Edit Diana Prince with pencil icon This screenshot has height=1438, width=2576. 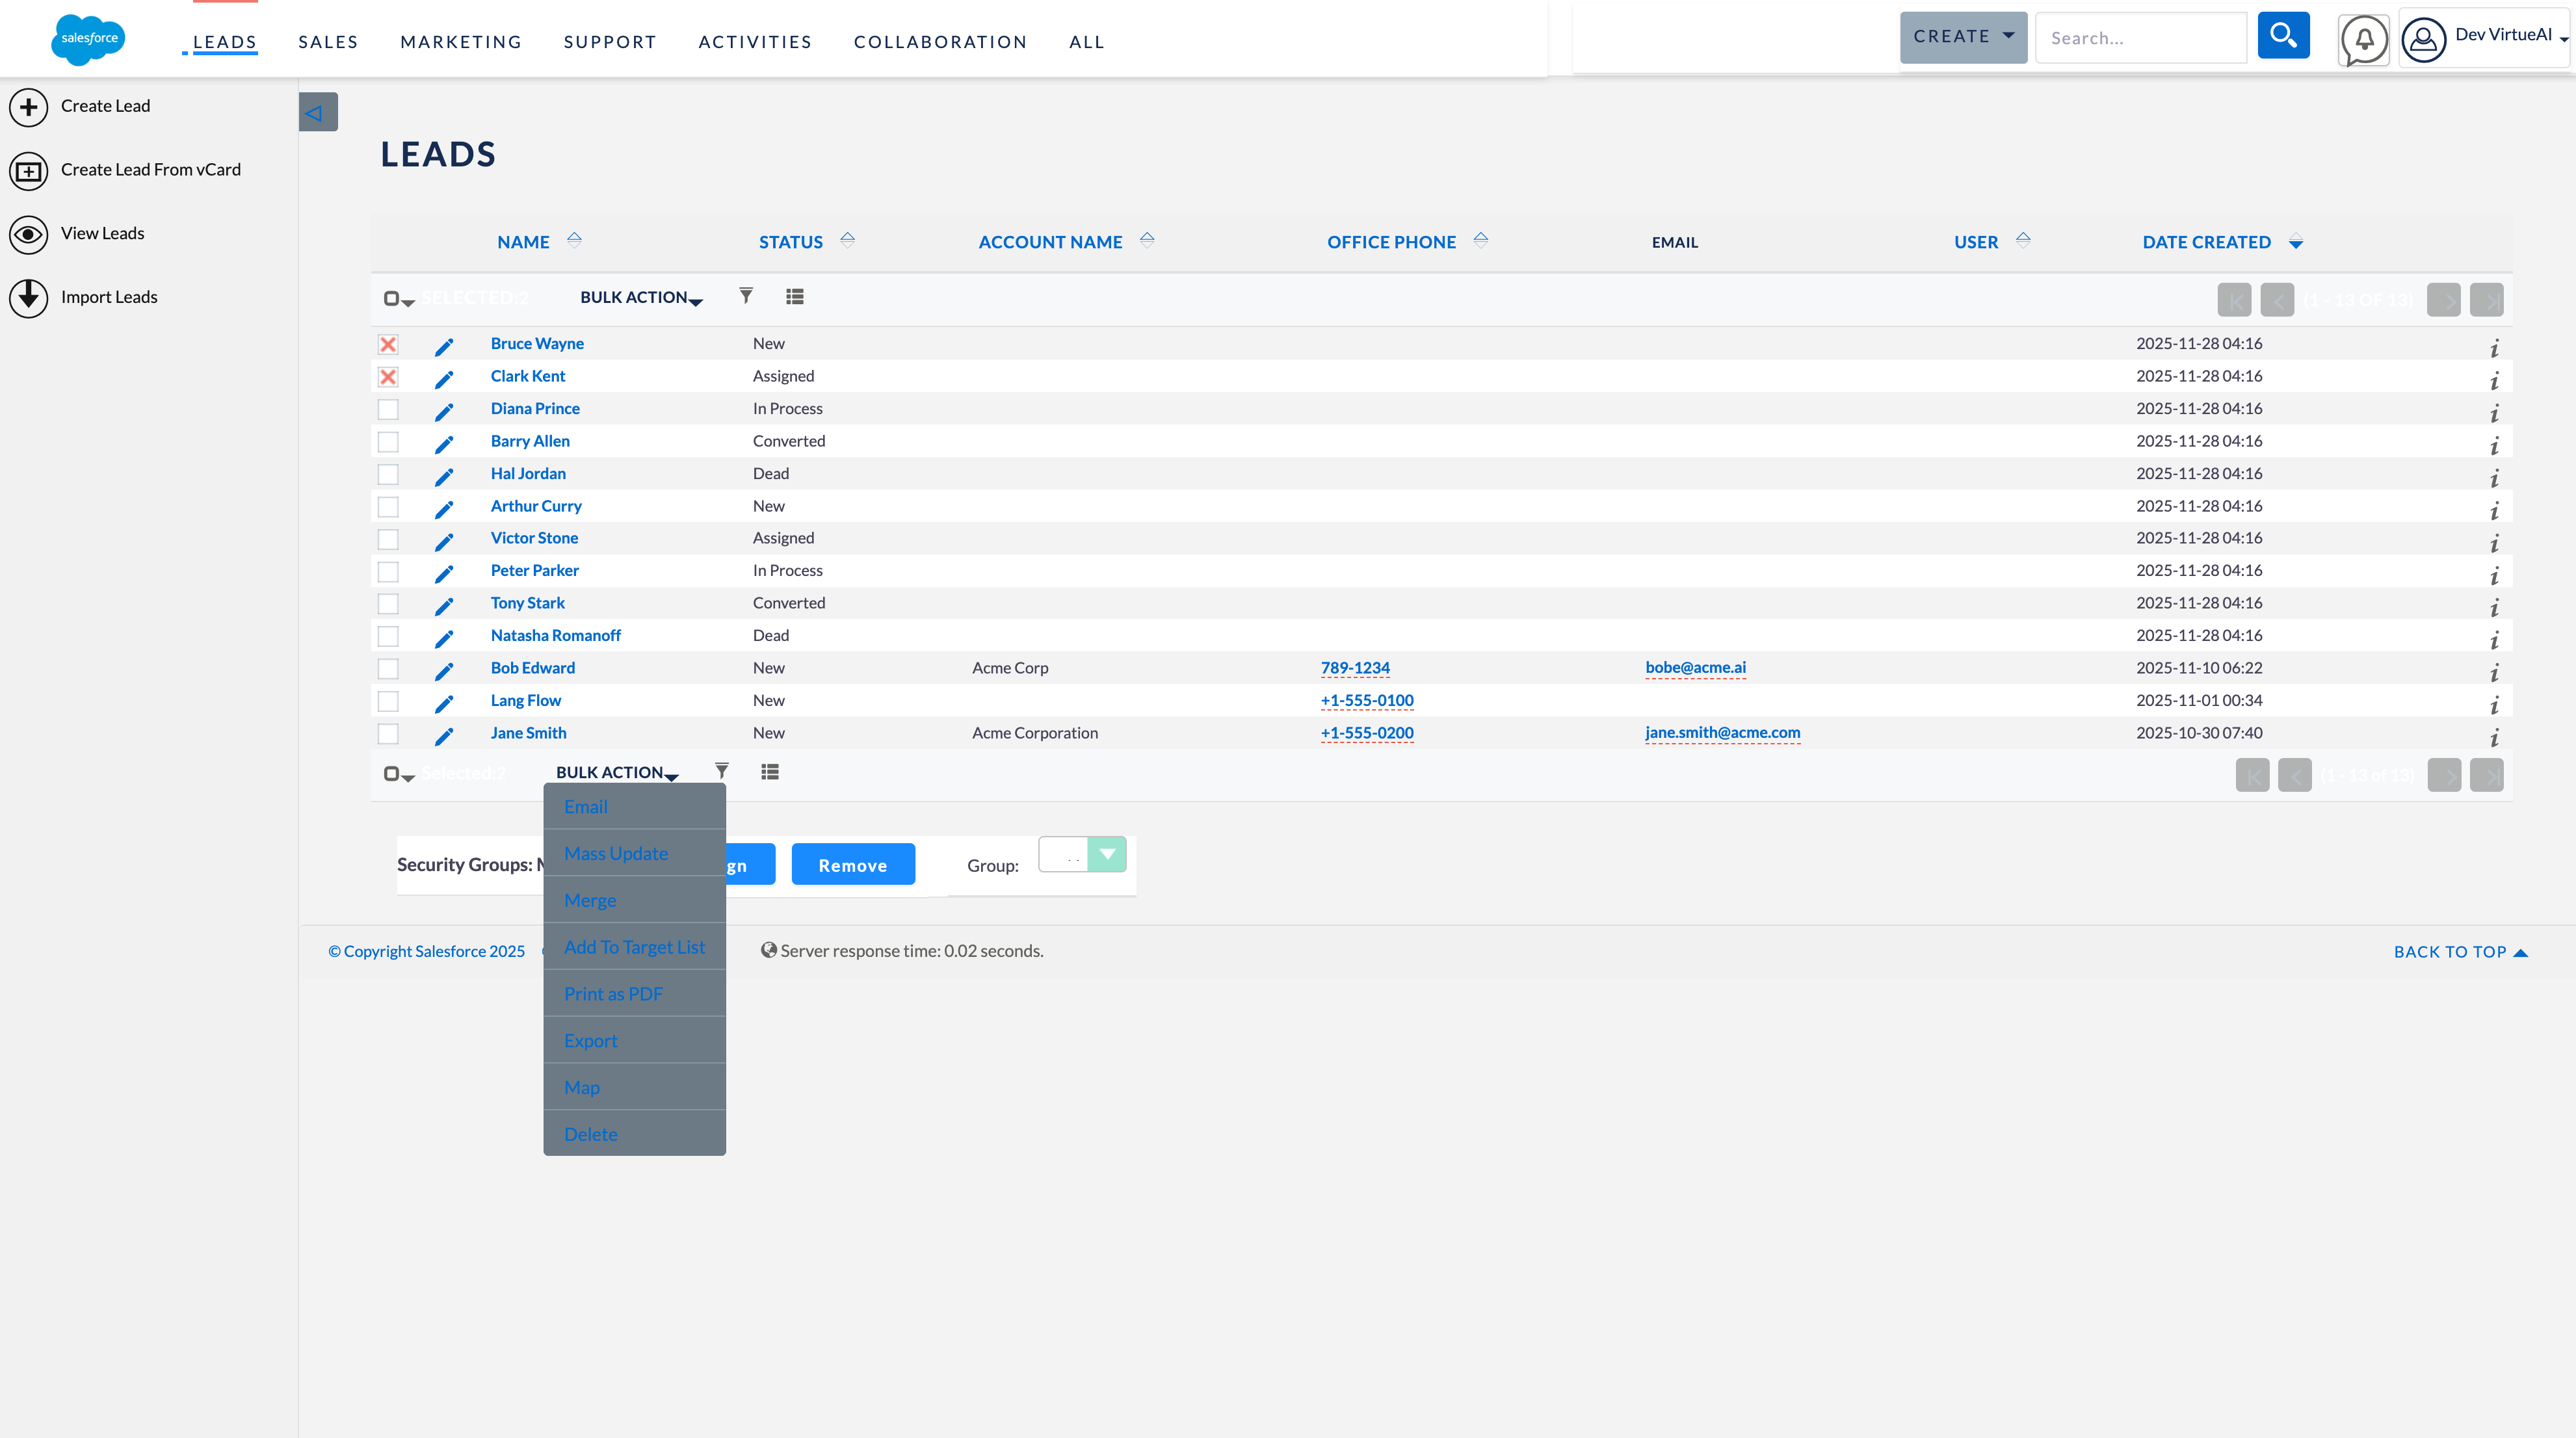[x=444, y=412]
